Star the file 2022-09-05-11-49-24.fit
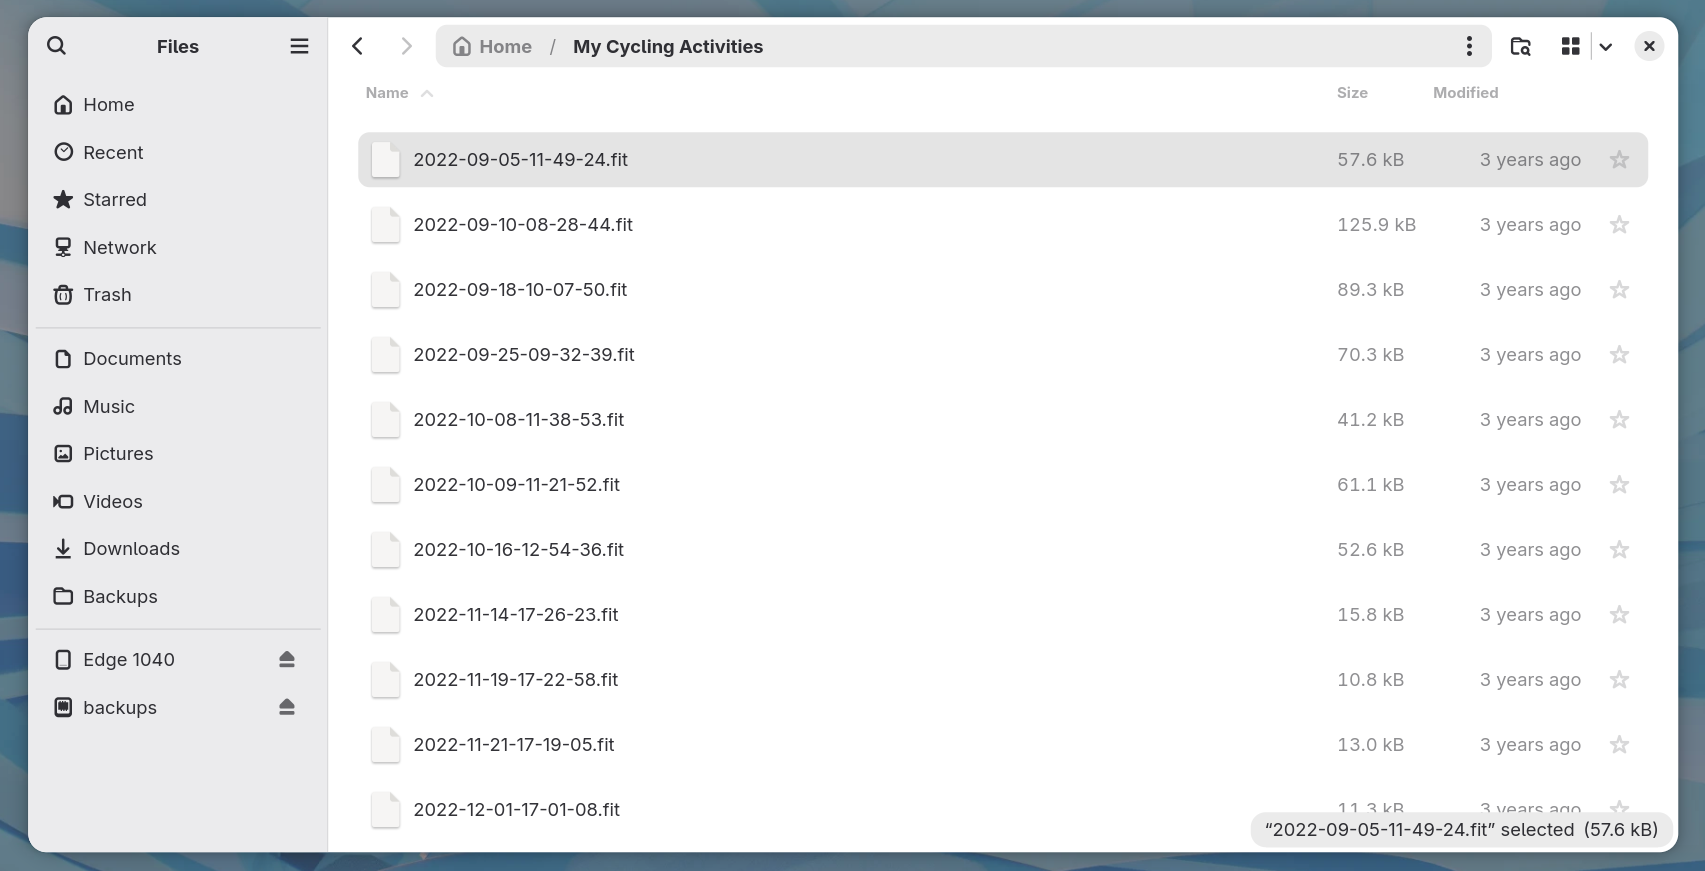1705x871 pixels. (x=1620, y=160)
